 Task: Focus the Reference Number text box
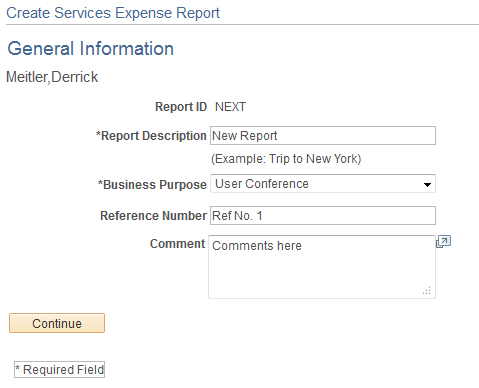[x=323, y=215]
